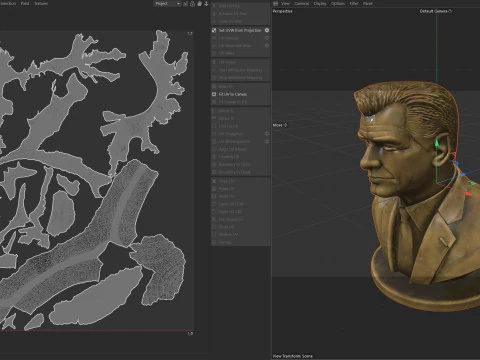Click the round icon left of the sphere icon
This screenshot has width=480, height=360.
point(192,4)
